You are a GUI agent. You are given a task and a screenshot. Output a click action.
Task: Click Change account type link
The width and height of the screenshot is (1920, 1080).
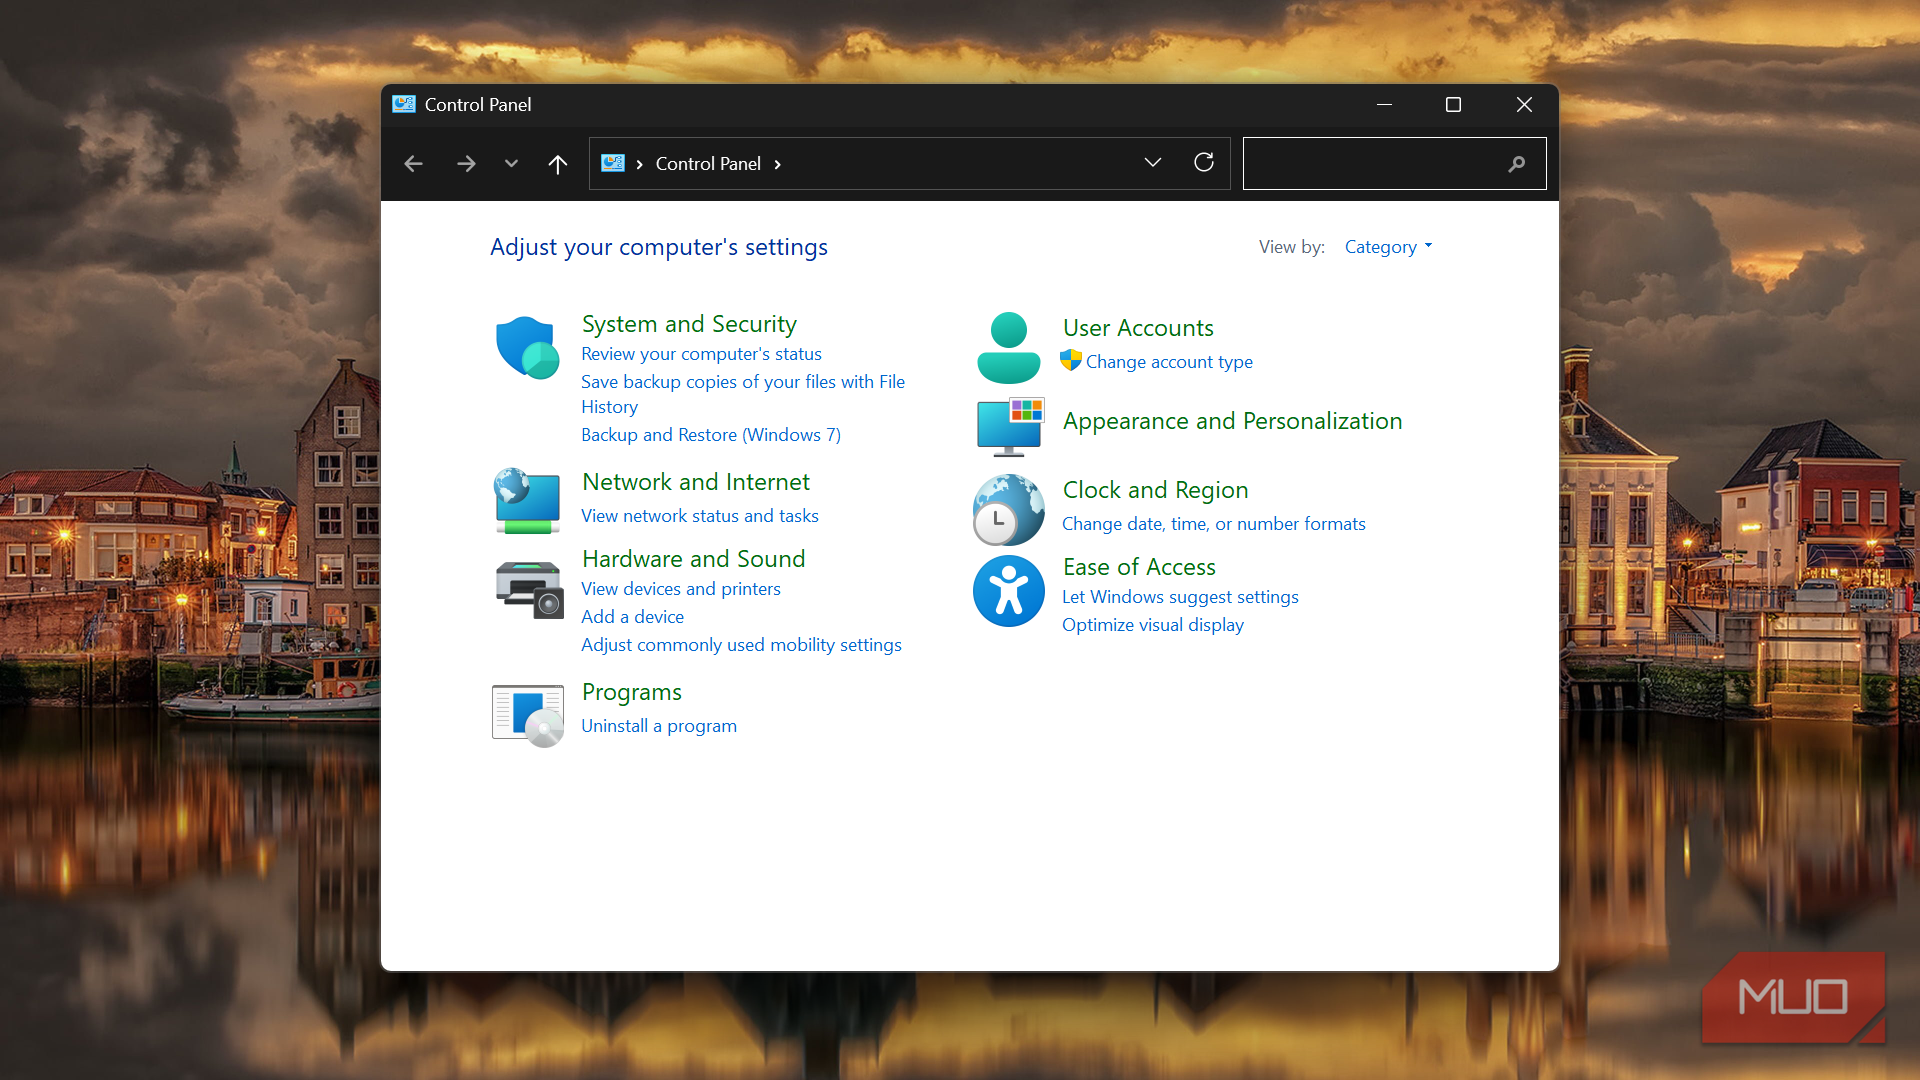[x=1169, y=362]
